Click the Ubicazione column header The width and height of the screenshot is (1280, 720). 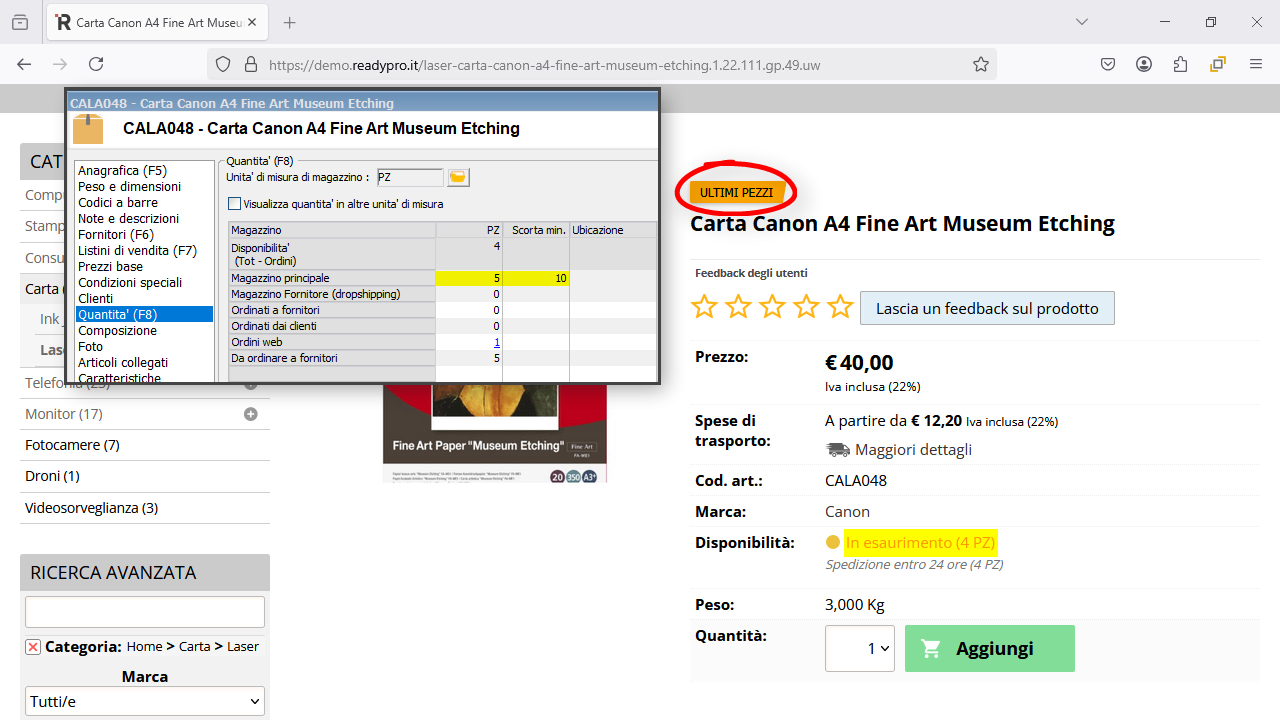[613, 230]
